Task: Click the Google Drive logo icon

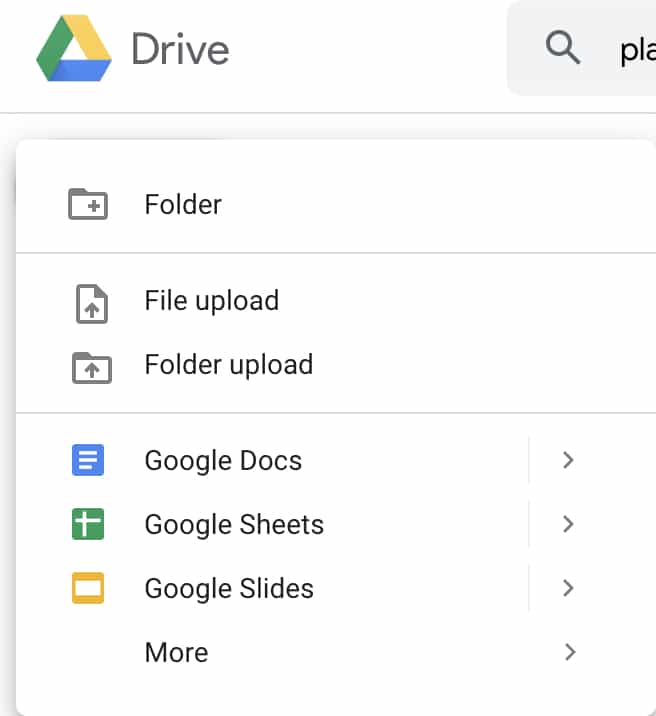Action: point(74,48)
